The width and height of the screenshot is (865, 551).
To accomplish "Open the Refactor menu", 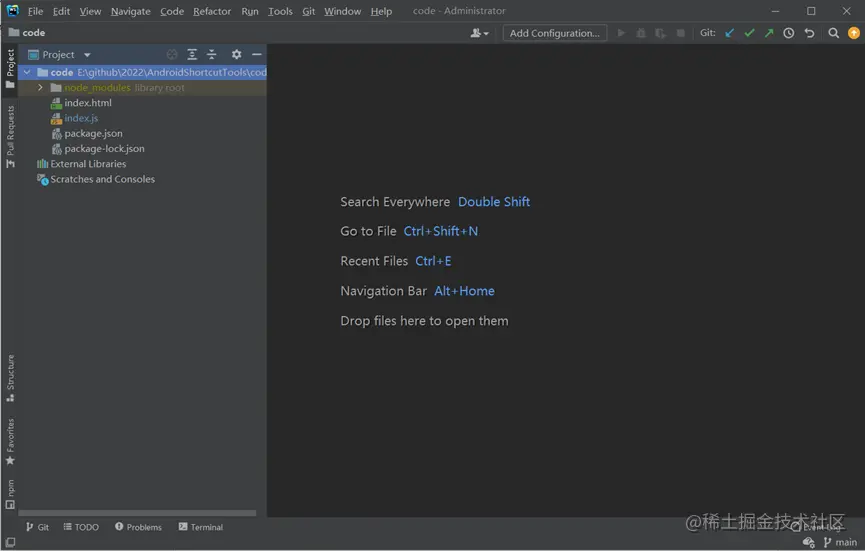I will point(212,11).
